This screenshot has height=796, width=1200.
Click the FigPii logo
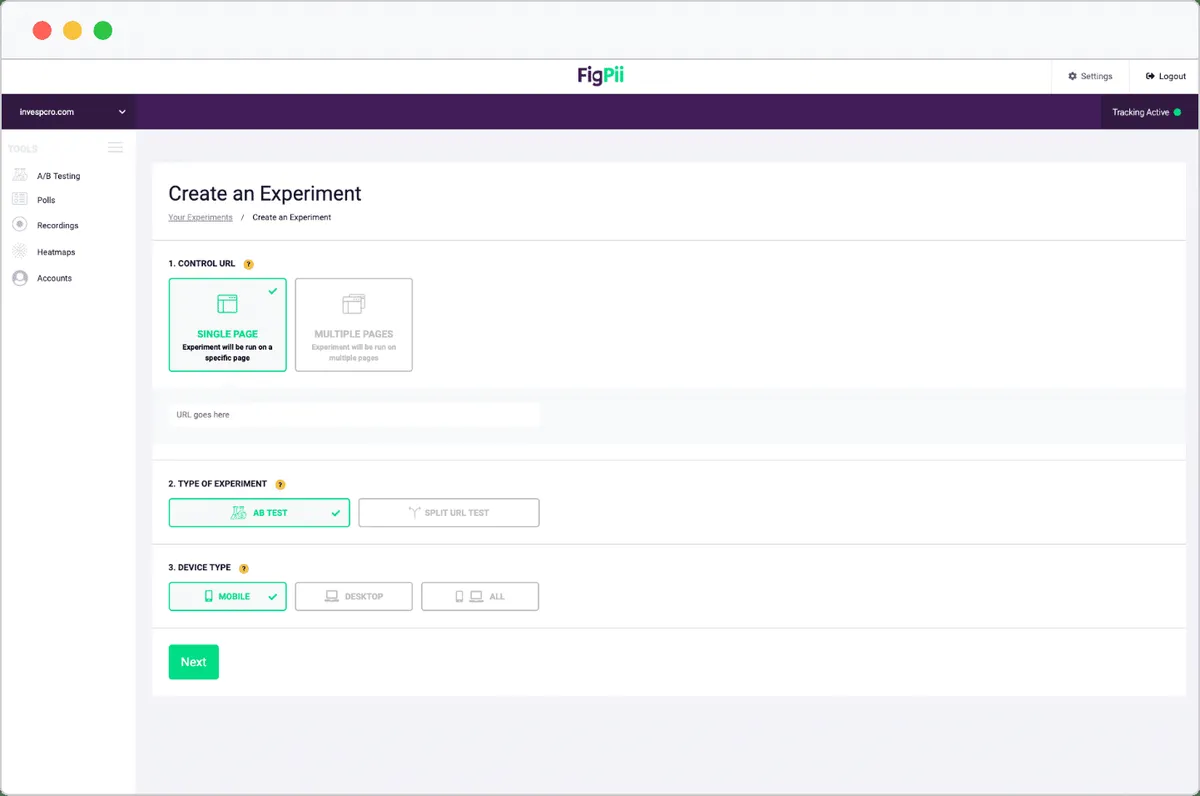point(601,75)
